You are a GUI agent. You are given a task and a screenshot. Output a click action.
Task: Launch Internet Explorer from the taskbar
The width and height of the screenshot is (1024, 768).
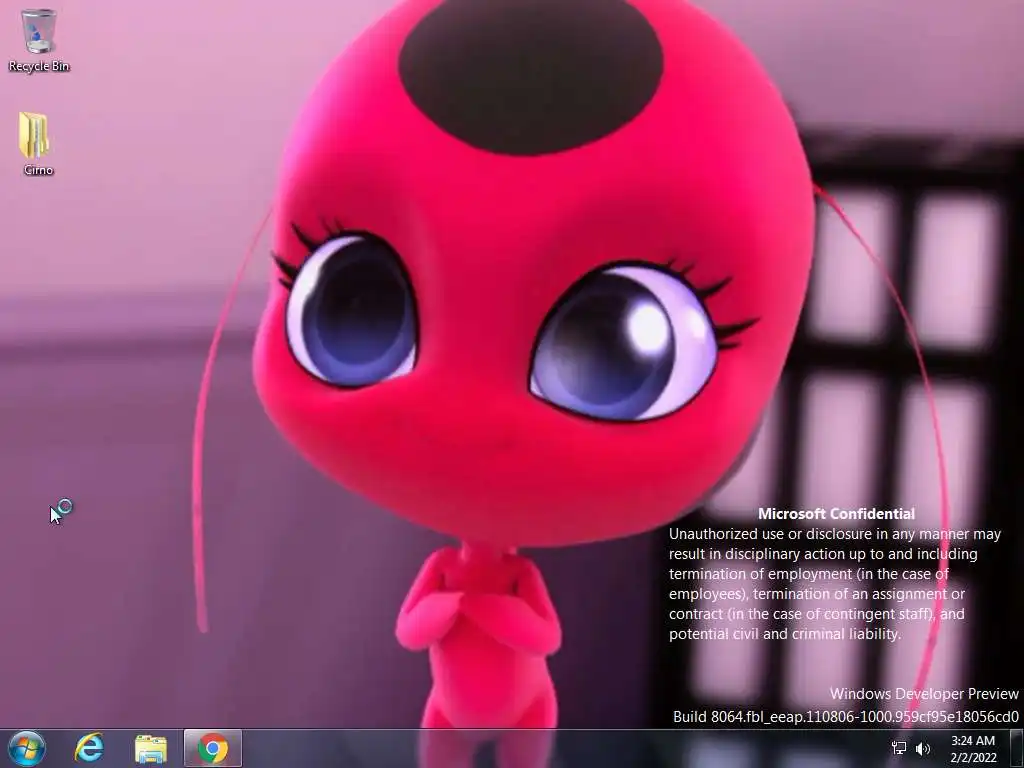click(x=89, y=748)
